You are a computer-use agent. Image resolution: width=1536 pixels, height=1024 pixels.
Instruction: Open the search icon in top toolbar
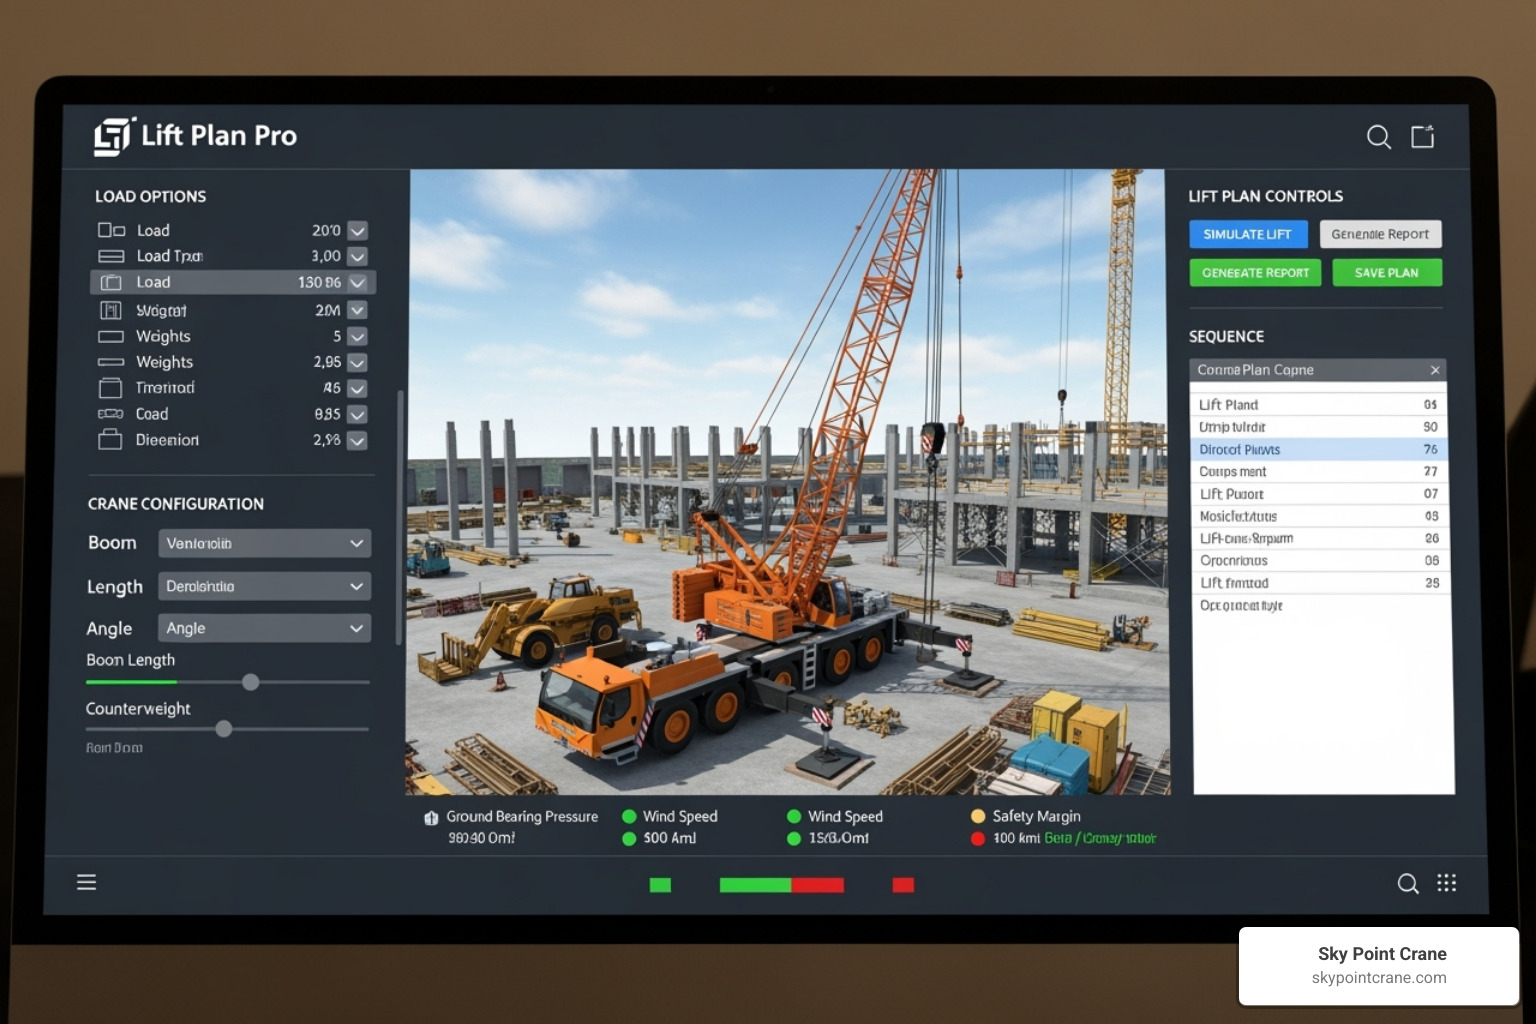pos(1378,137)
